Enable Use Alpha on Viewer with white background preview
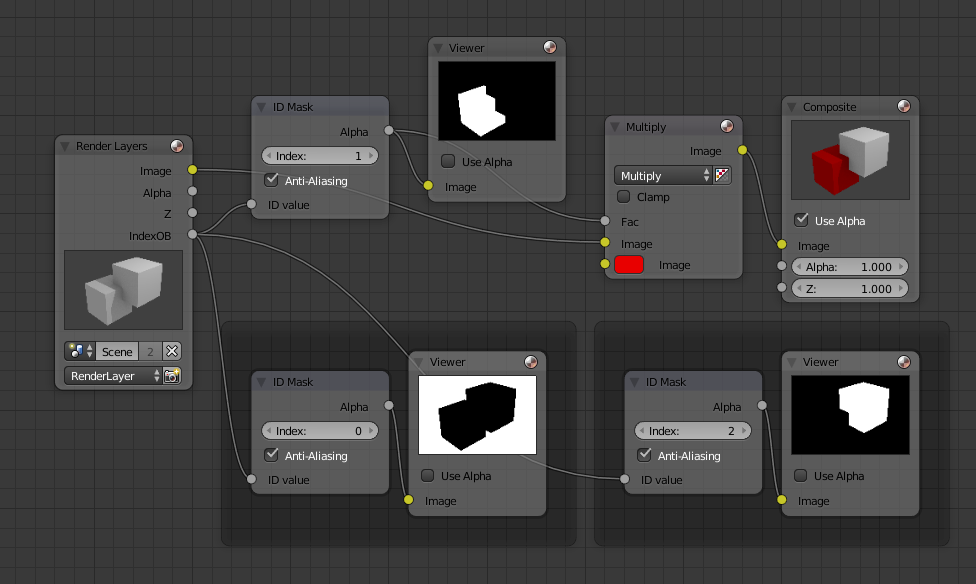This screenshot has height=584, width=976. point(428,476)
